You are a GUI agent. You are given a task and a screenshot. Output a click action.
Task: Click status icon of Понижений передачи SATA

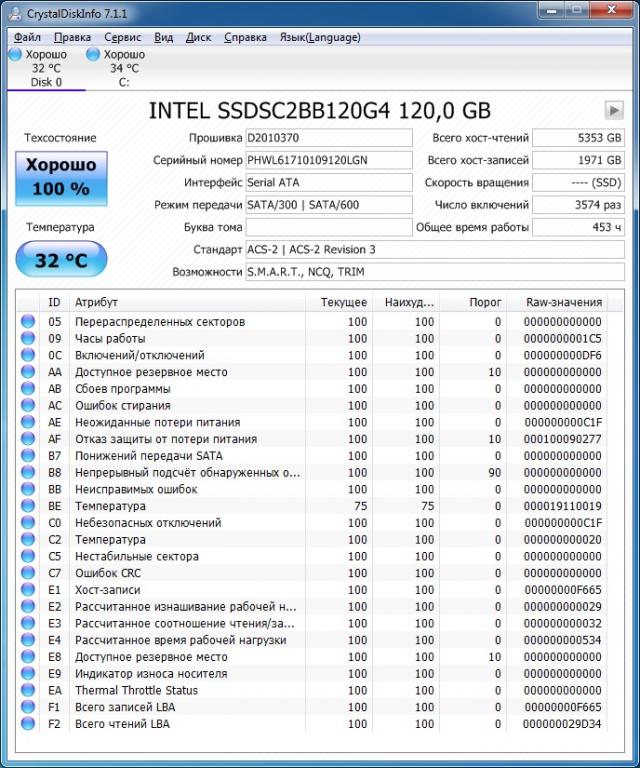pyautogui.click(x=28, y=456)
